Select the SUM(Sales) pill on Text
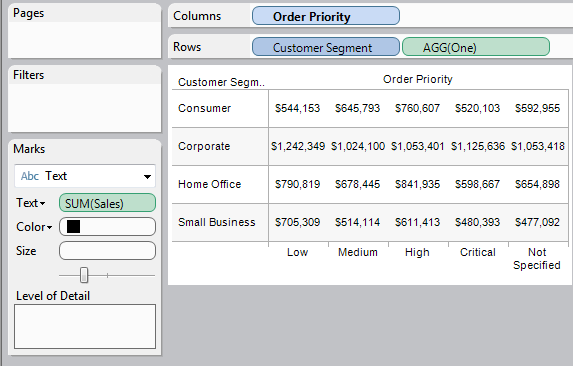 tap(107, 203)
